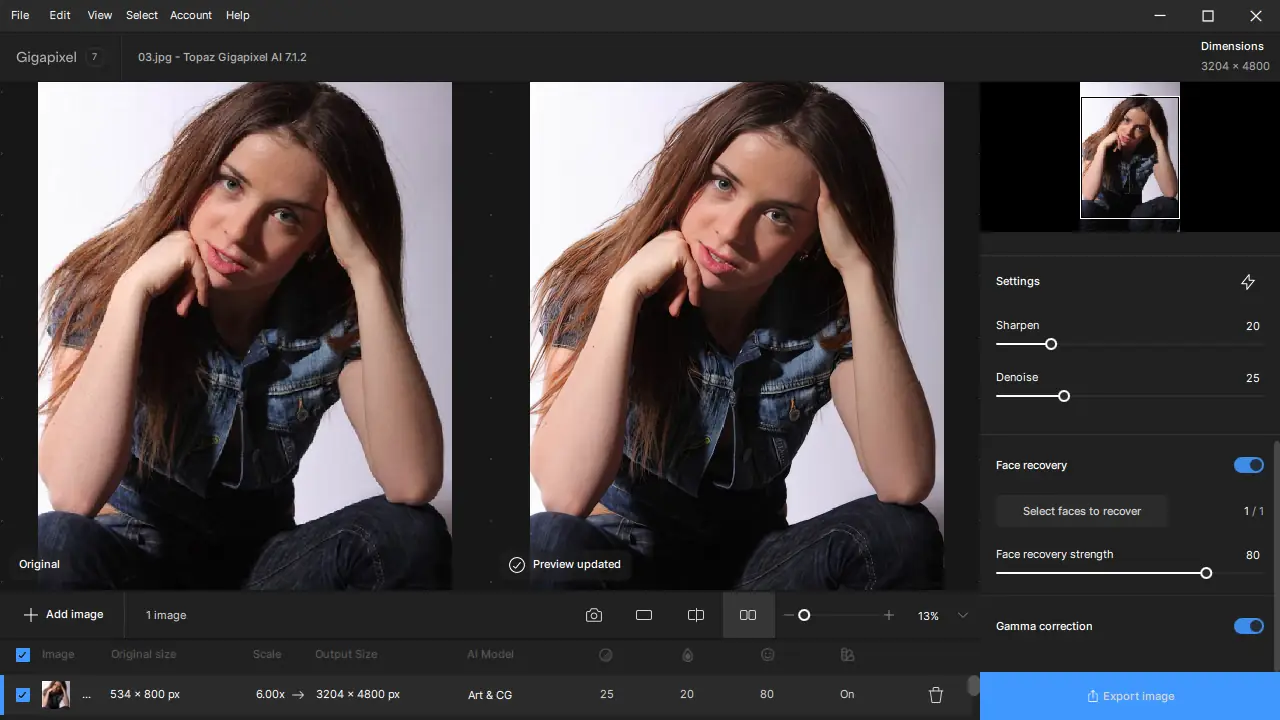The width and height of the screenshot is (1280, 720).
Task: Open the 6.00x scale selector
Action: pyautogui.click(x=270, y=694)
